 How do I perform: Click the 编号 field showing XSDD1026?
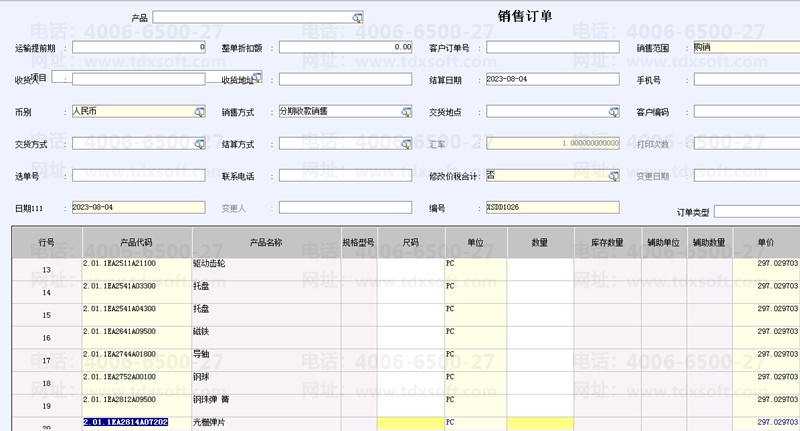coord(548,207)
